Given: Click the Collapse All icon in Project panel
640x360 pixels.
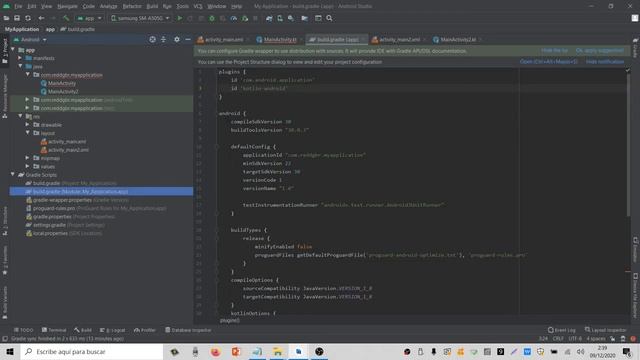Looking at the screenshot, I should click(x=163, y=40).
